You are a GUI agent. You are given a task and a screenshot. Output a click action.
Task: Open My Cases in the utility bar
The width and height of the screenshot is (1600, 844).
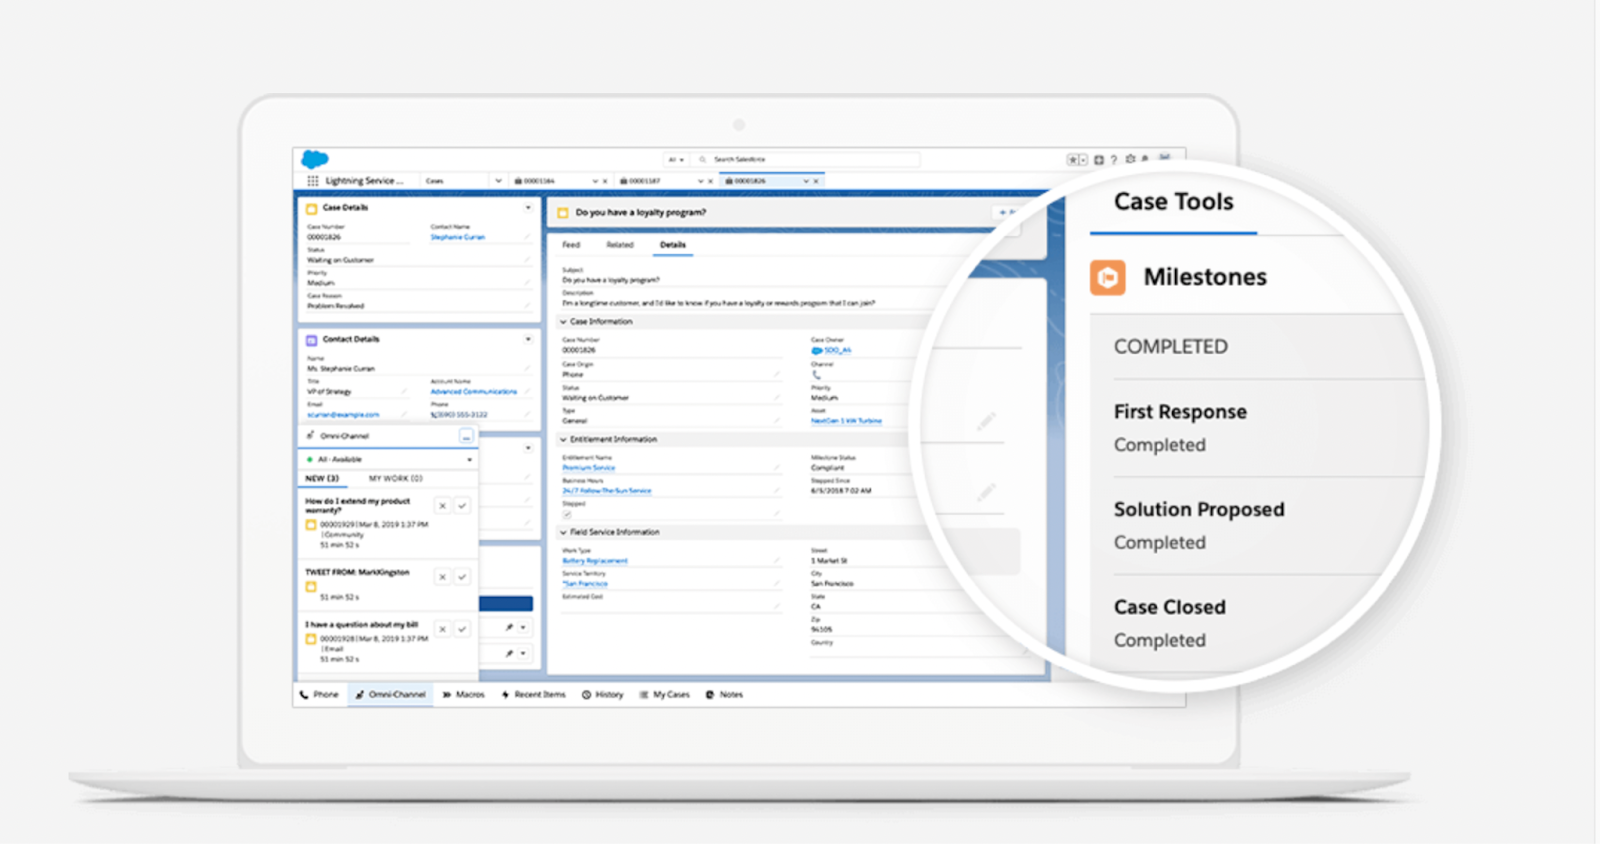pos(665,694)
